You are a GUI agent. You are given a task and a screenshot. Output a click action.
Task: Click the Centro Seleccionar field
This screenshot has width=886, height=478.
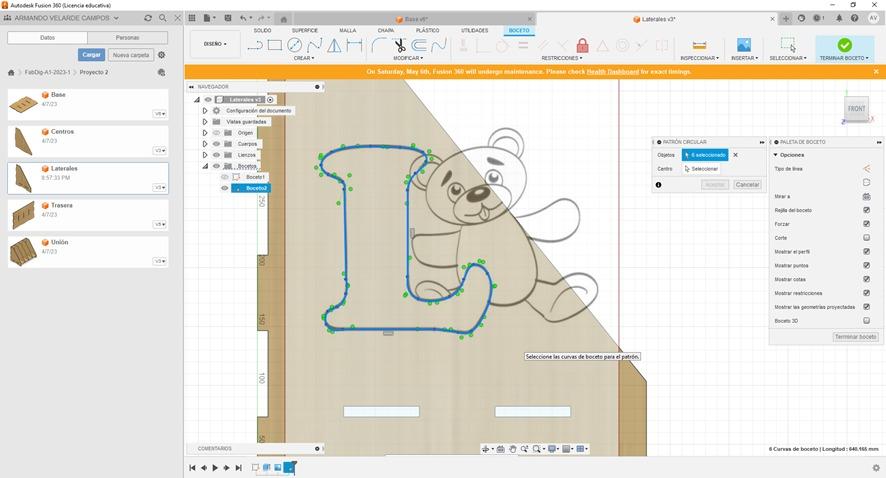pos(701,169)
